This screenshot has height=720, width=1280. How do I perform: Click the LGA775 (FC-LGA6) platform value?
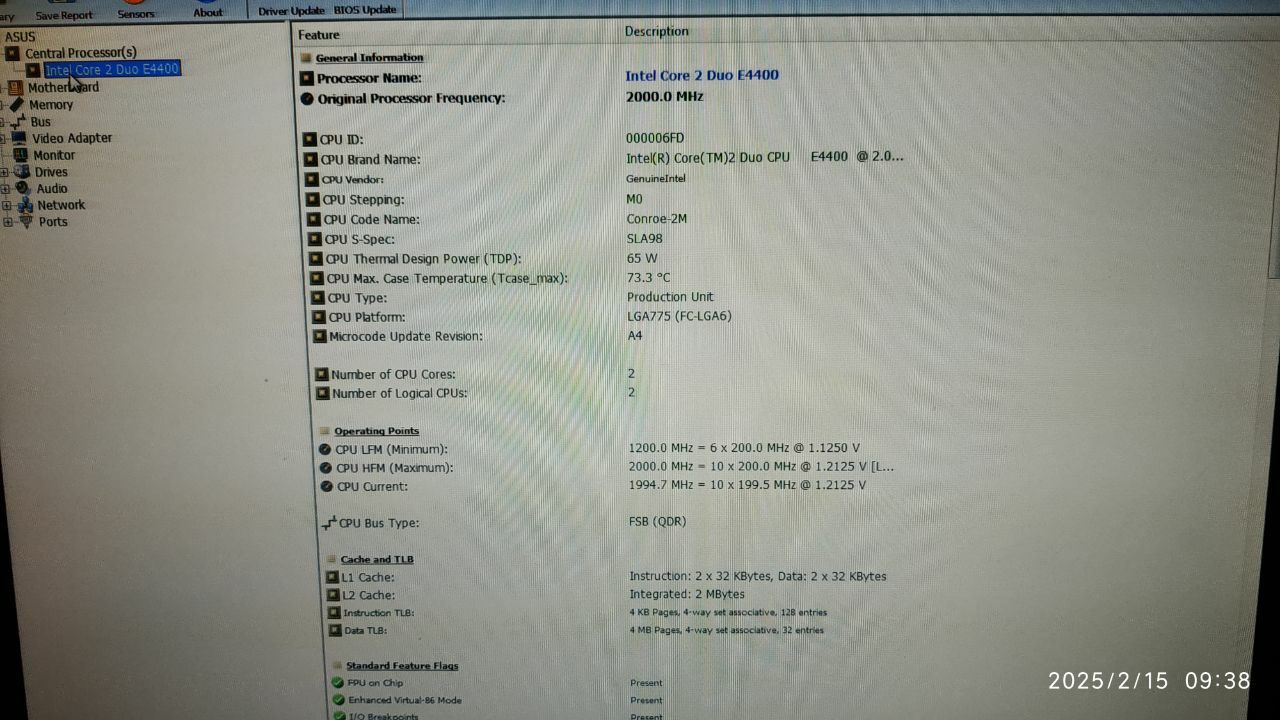pos(680,316)
